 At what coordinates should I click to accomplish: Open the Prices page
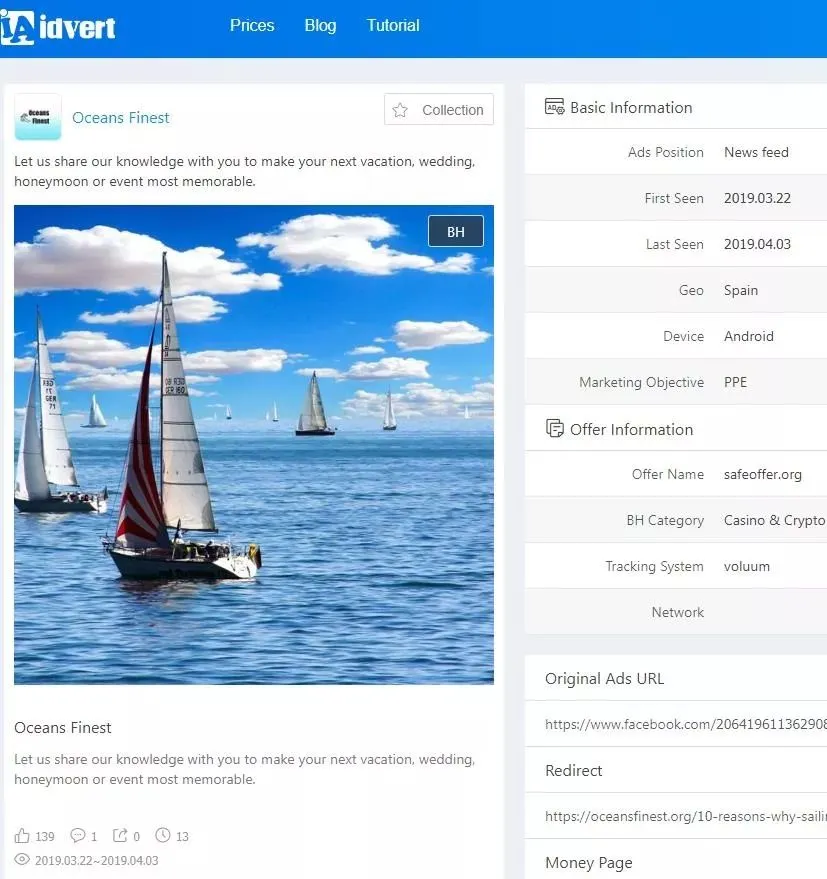click(252, 25)
